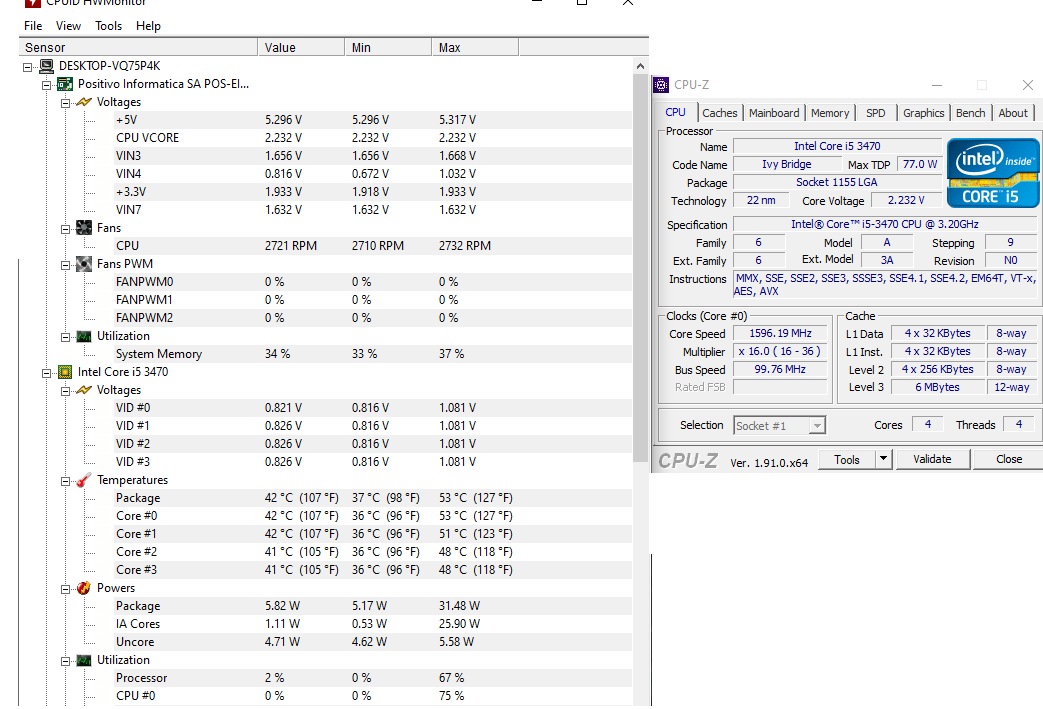Click the Bus Speed 99.76 MHz field
The height and width of the screenshot is (709, 1043).
[780, 369]
